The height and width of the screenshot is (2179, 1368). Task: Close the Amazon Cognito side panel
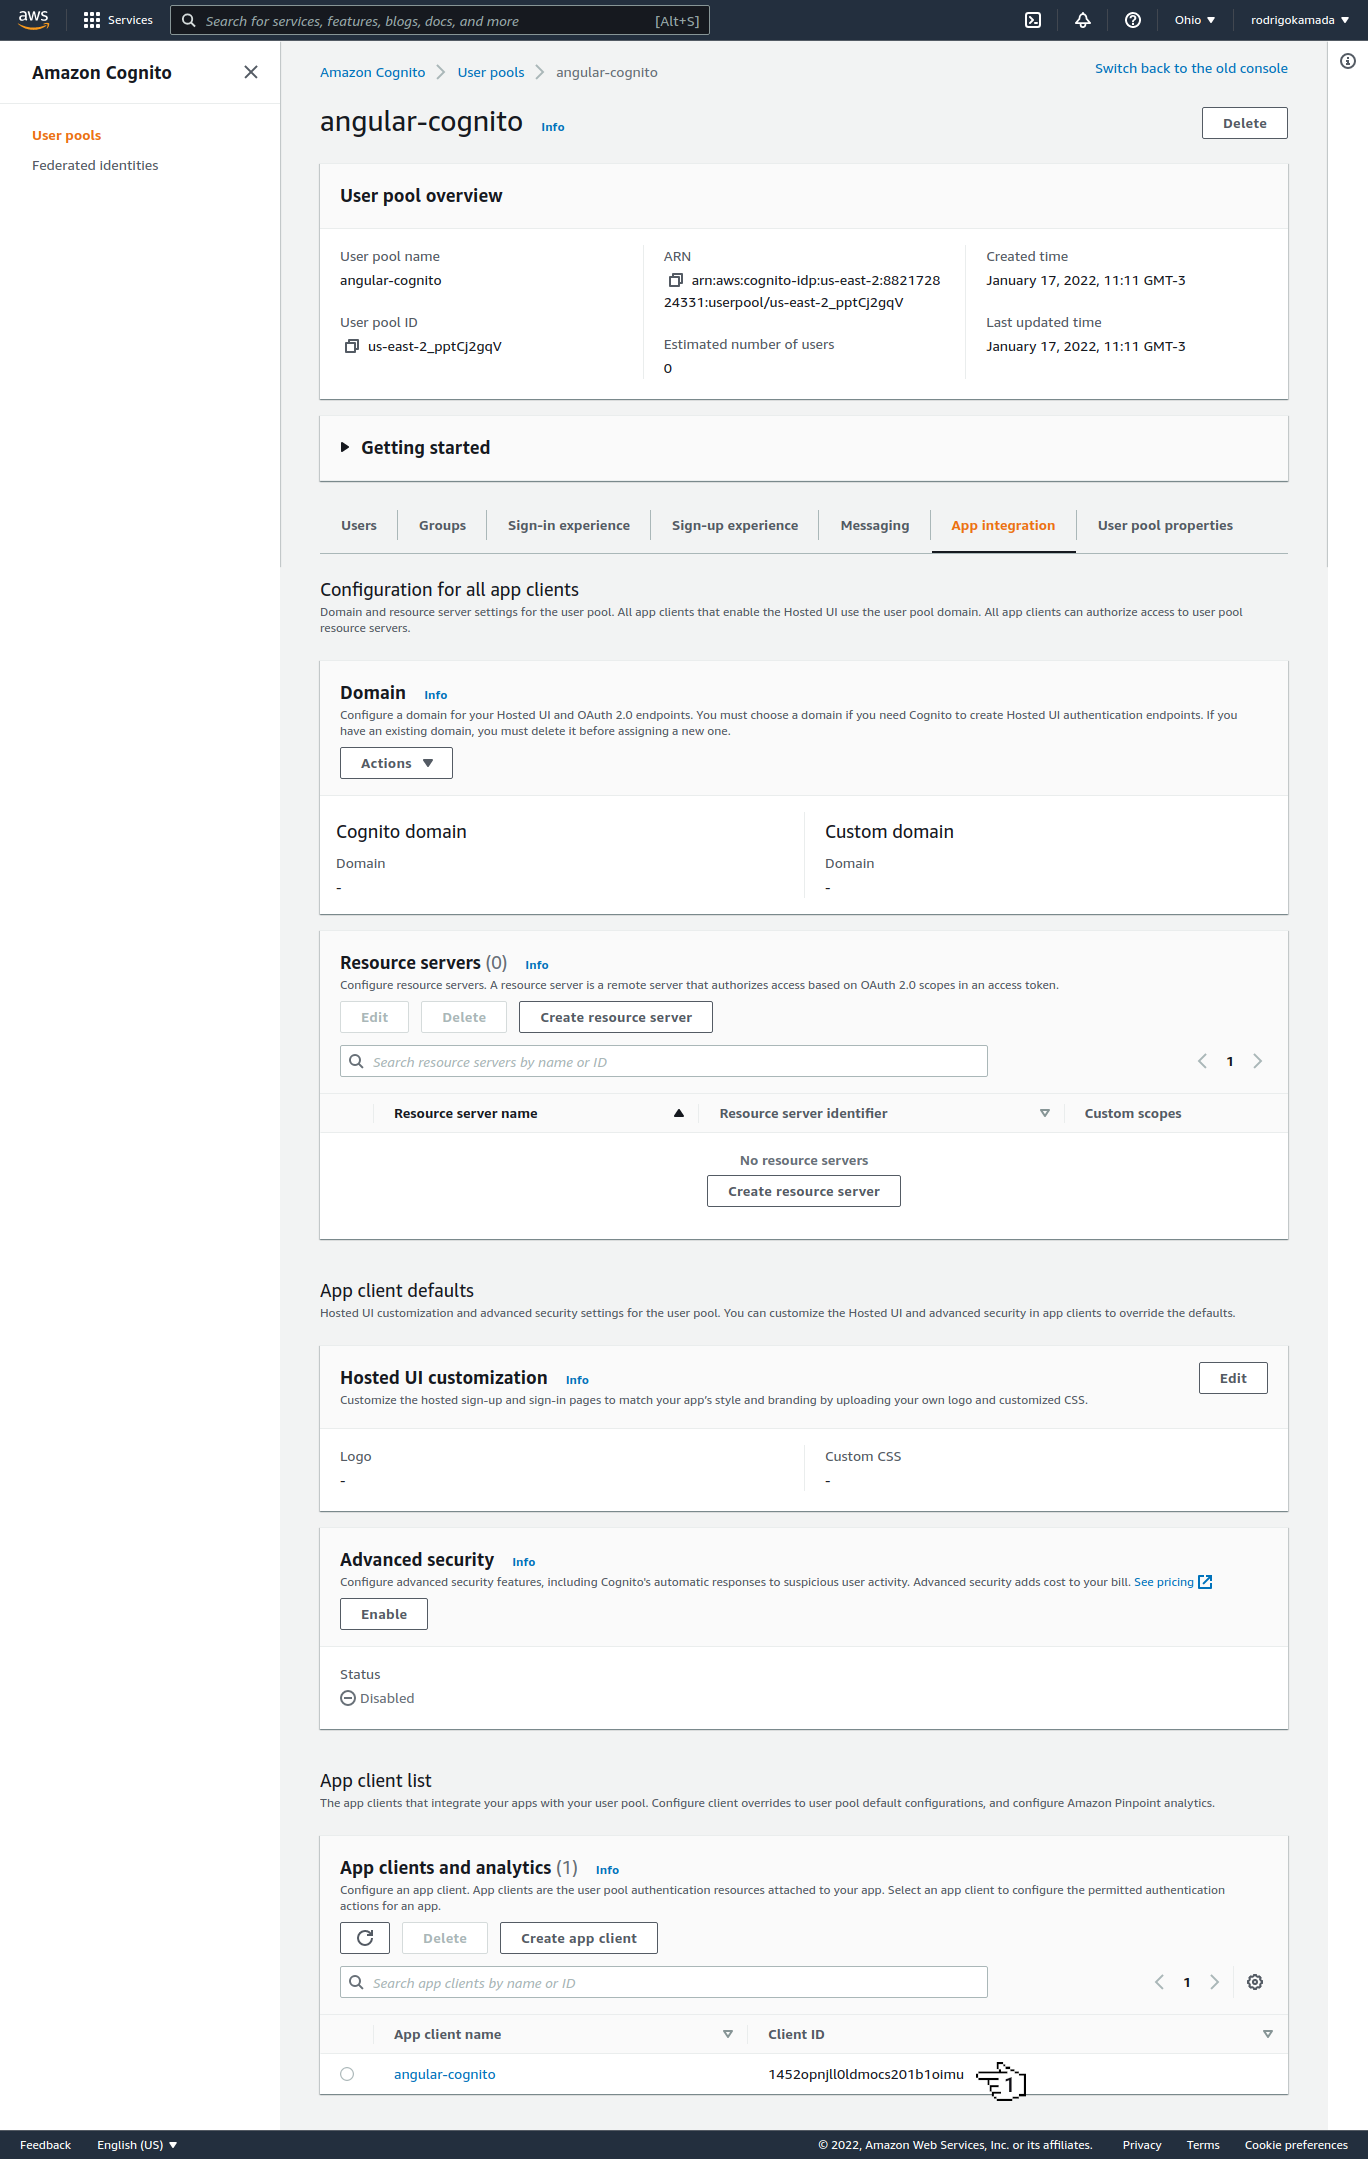click(251, 72)
